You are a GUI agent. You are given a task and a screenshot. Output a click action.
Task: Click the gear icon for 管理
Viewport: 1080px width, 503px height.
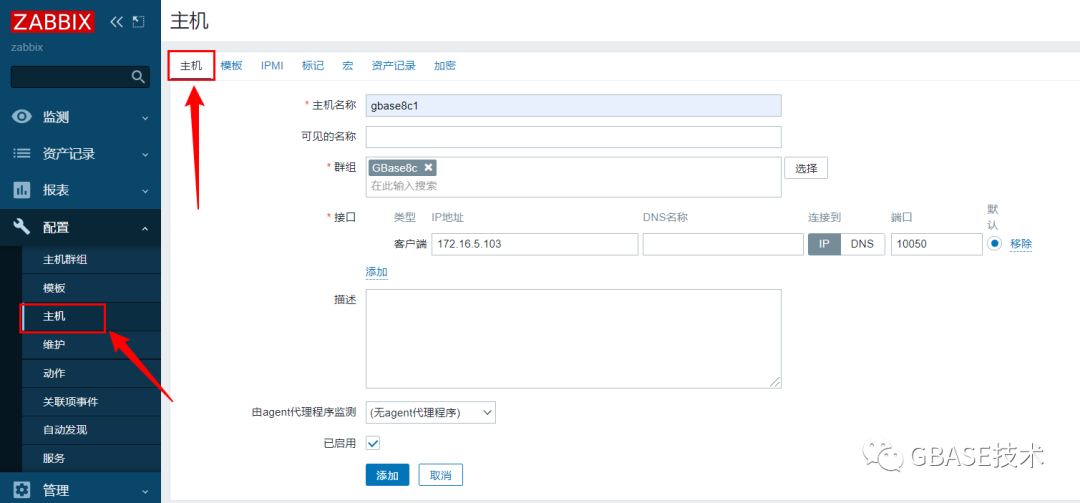pyautogui.click(x=22, y=490)
